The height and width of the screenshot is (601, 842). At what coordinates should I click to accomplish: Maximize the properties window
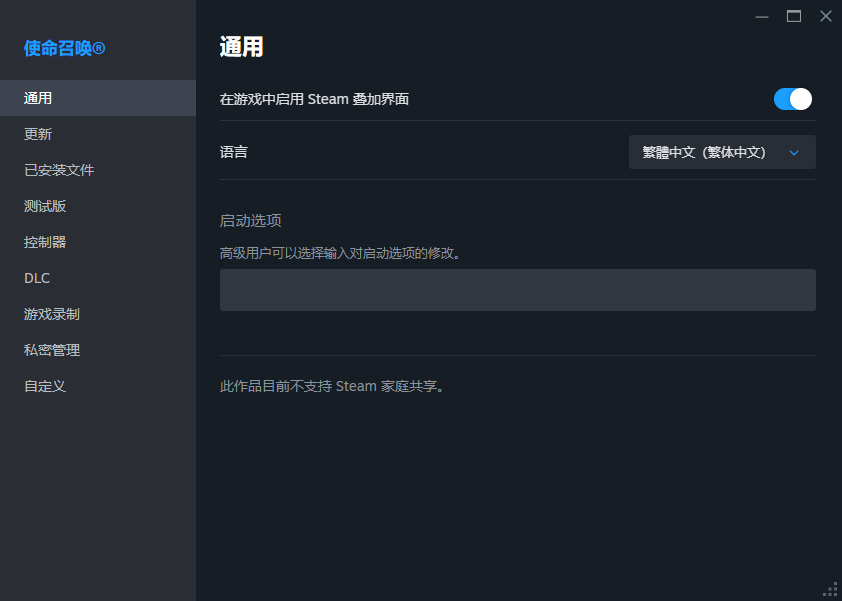(794, 16)
